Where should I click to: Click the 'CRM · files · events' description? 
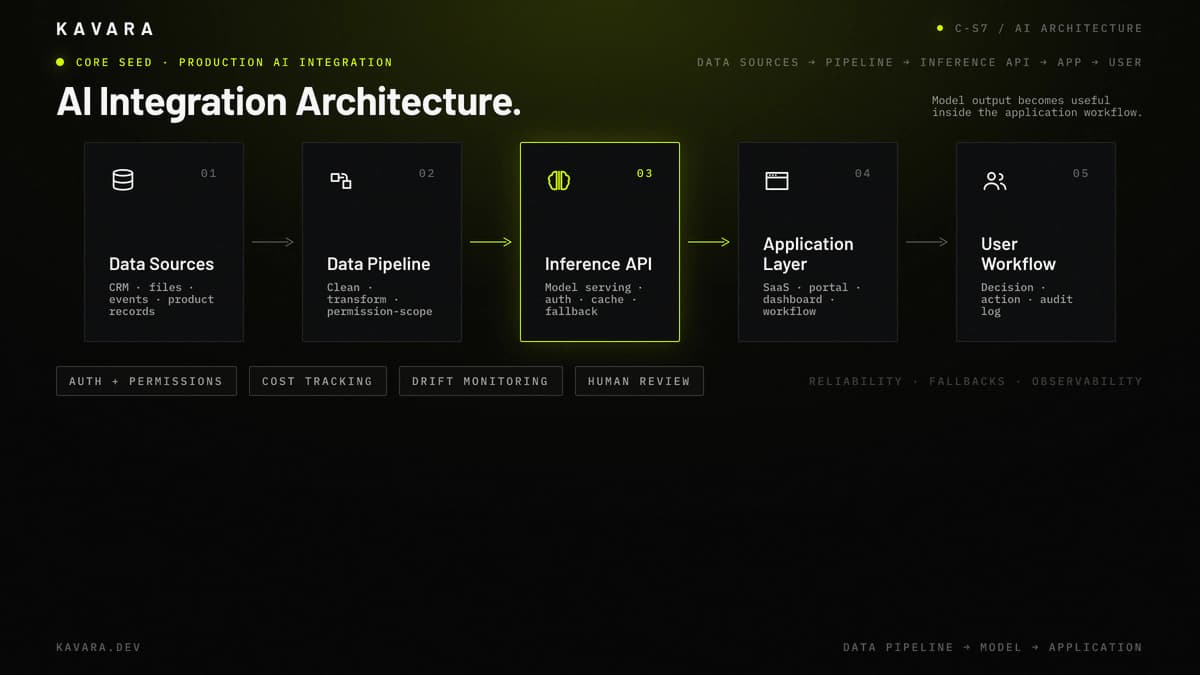tap(161, 299)
